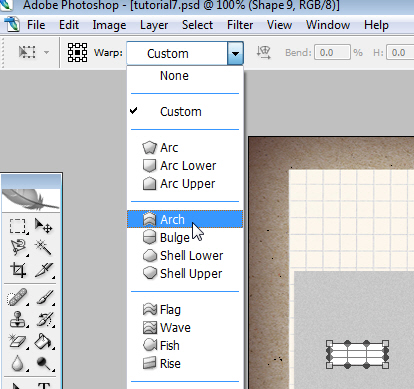
Task: Select the Healing Brush tool
Action: (17, 297)
